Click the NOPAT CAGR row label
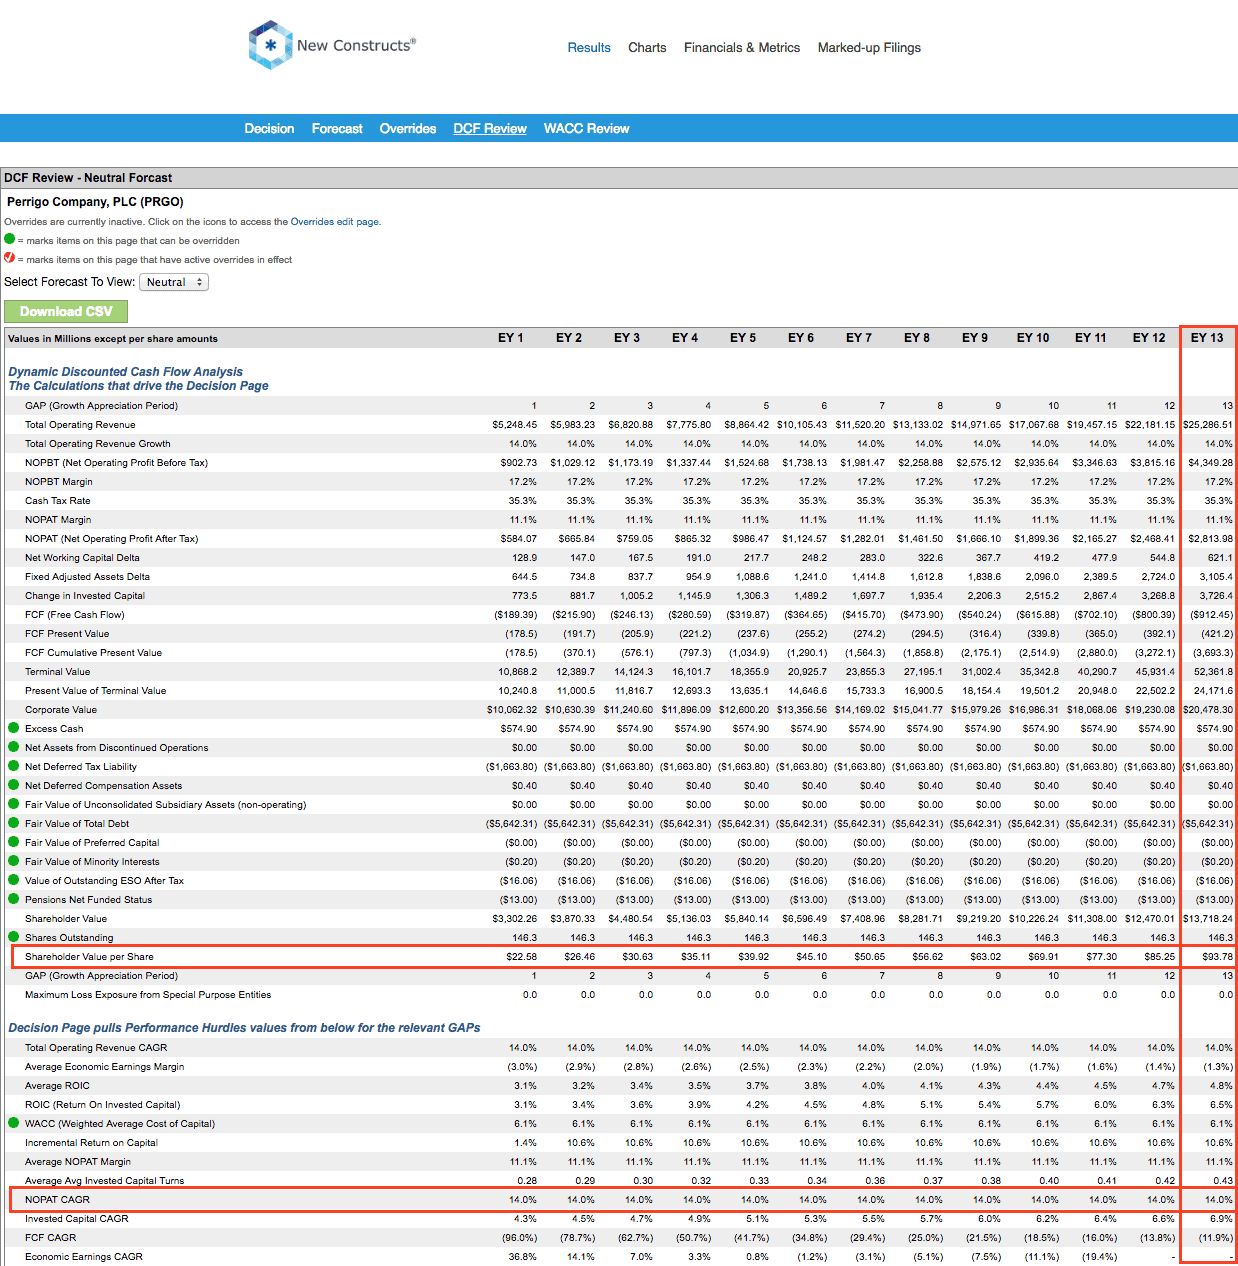This screenshot has height=1266, width=1238. coord(57,1200)
